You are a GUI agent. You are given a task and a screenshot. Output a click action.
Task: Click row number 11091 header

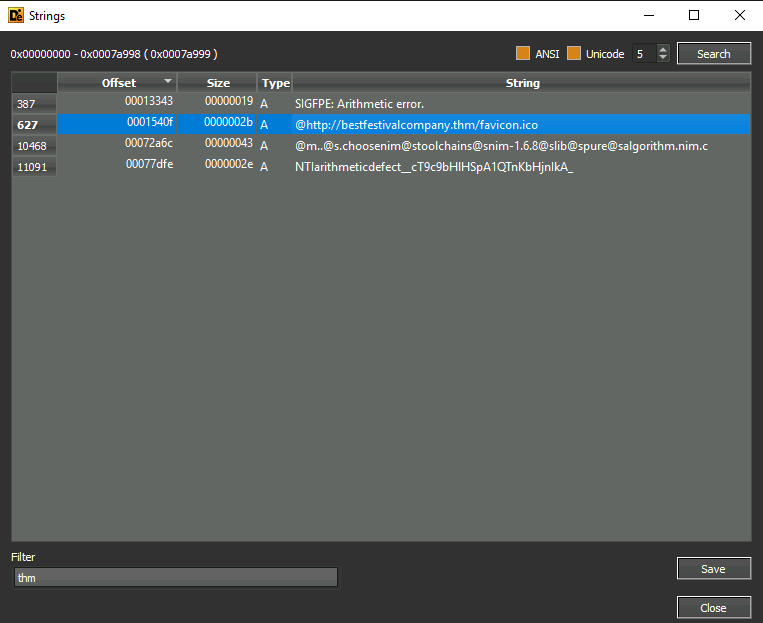(x=34, y=167)
